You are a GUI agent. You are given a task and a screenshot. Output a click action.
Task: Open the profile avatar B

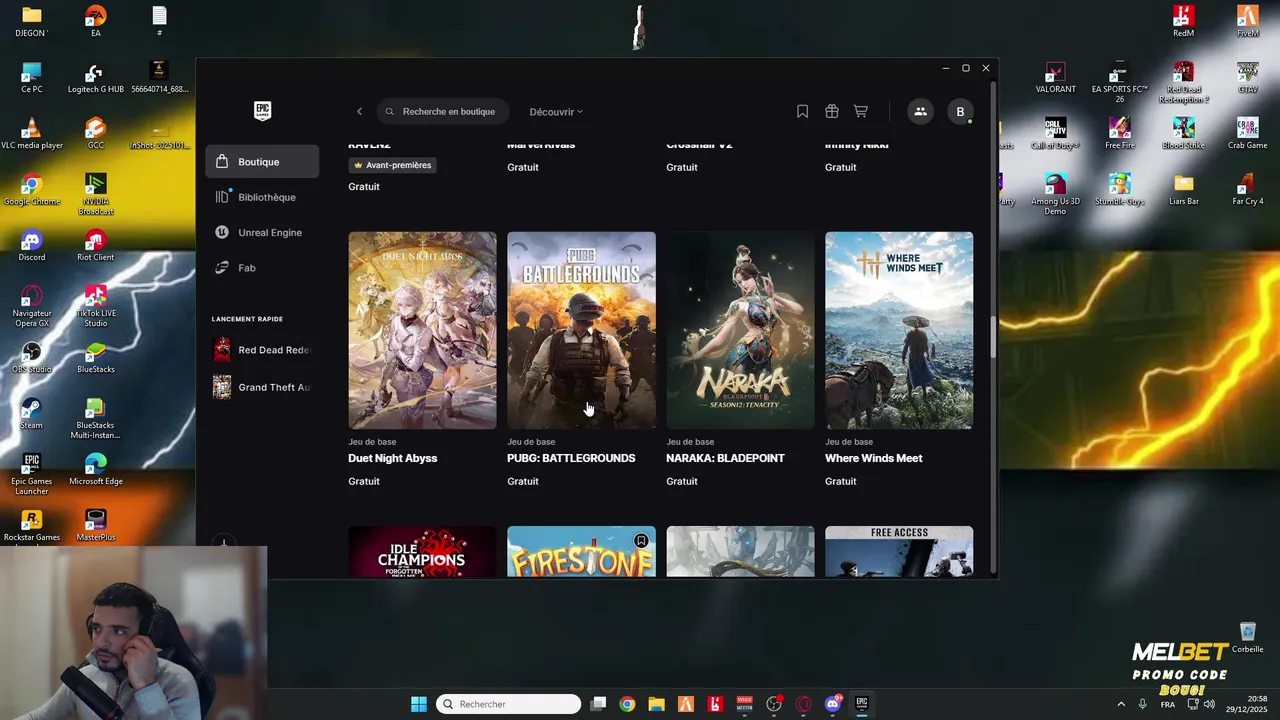click(x=960, y=111)
